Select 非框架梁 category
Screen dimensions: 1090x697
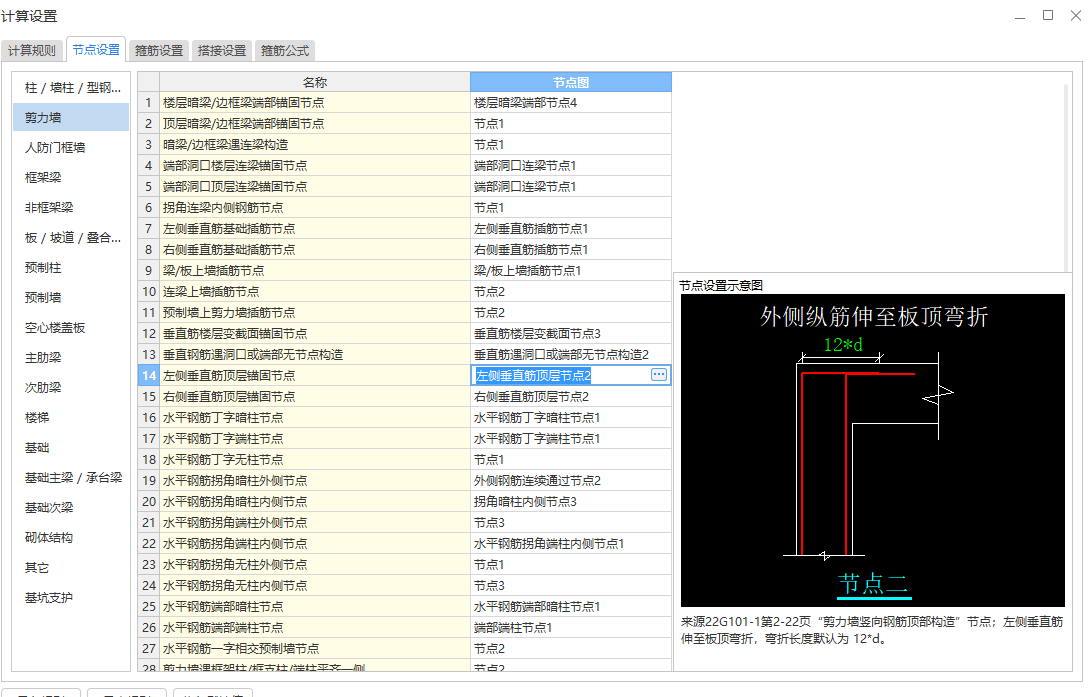coord(72,207)
